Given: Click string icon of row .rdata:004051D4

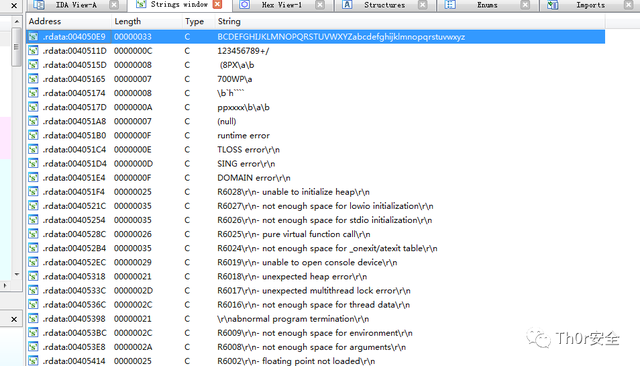Looking at the screenshot, I should 33,164.
